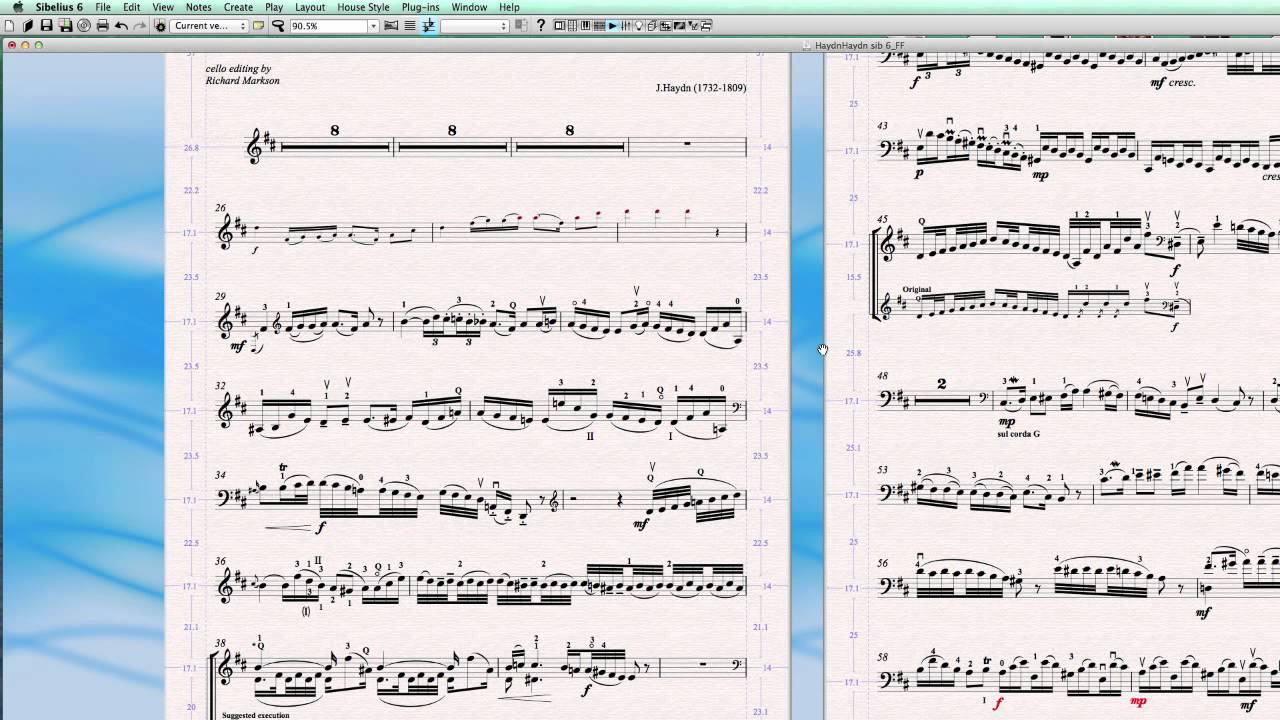Select the Zoom magnifier tool
The image size is (1280, 720).
coord(277,26)
